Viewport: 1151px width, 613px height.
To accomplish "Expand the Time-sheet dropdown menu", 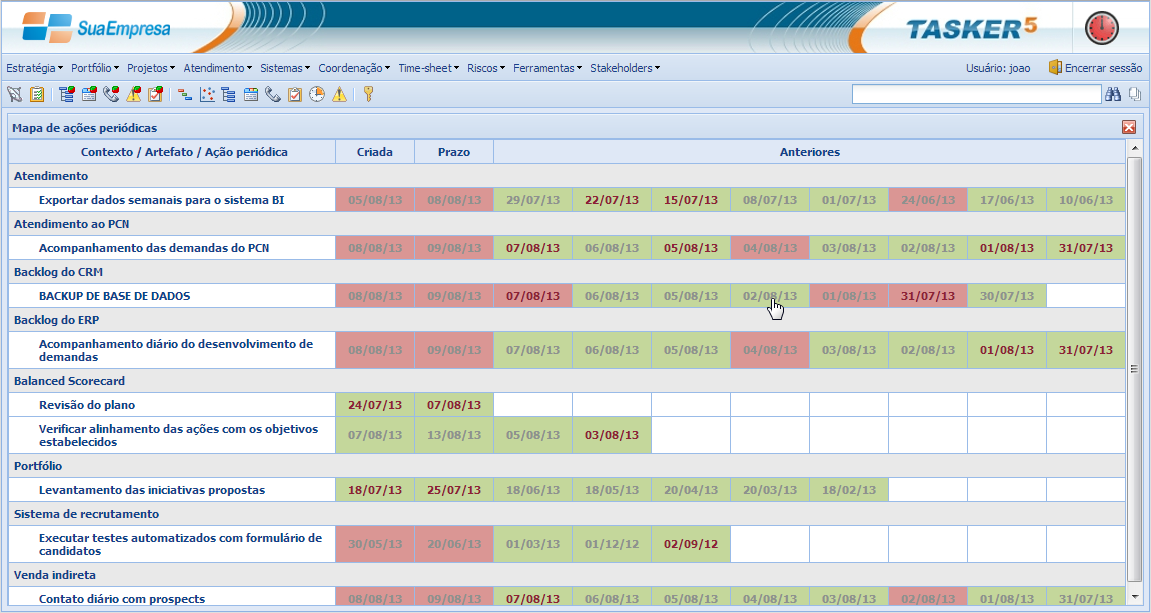I will click(x=430, y=68).
